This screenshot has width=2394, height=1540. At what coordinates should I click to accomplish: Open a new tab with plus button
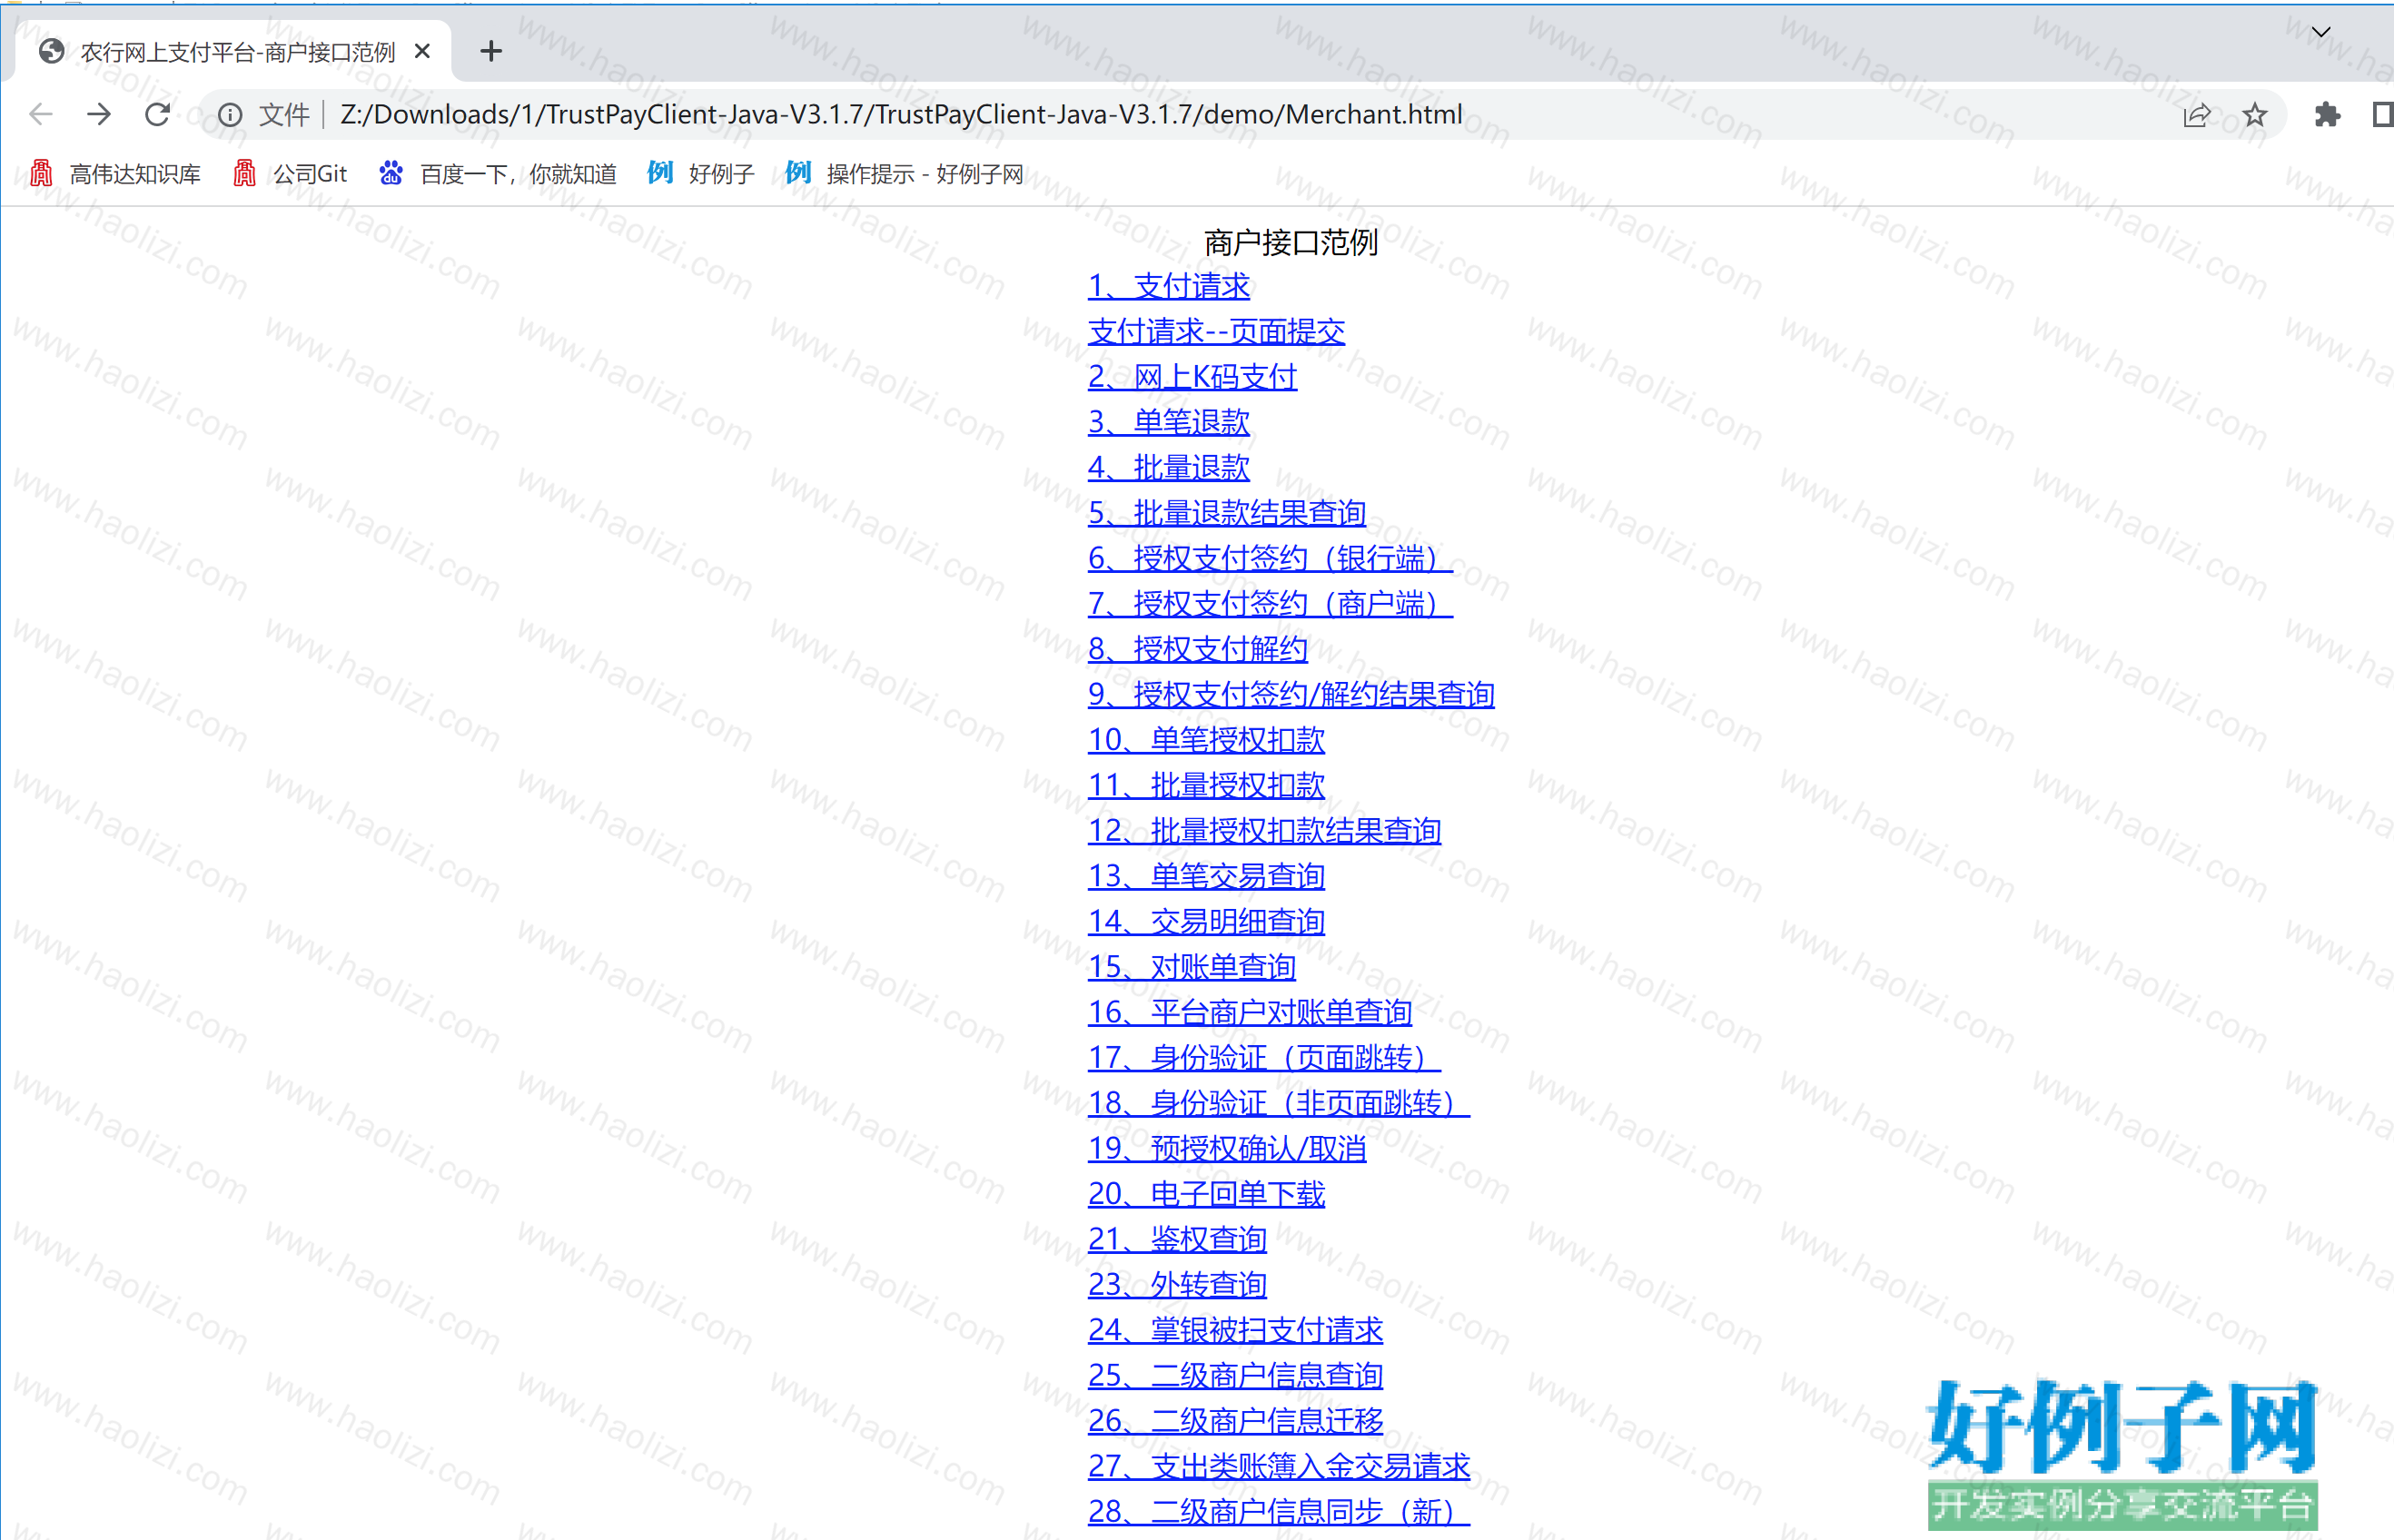tap(491, 51)
